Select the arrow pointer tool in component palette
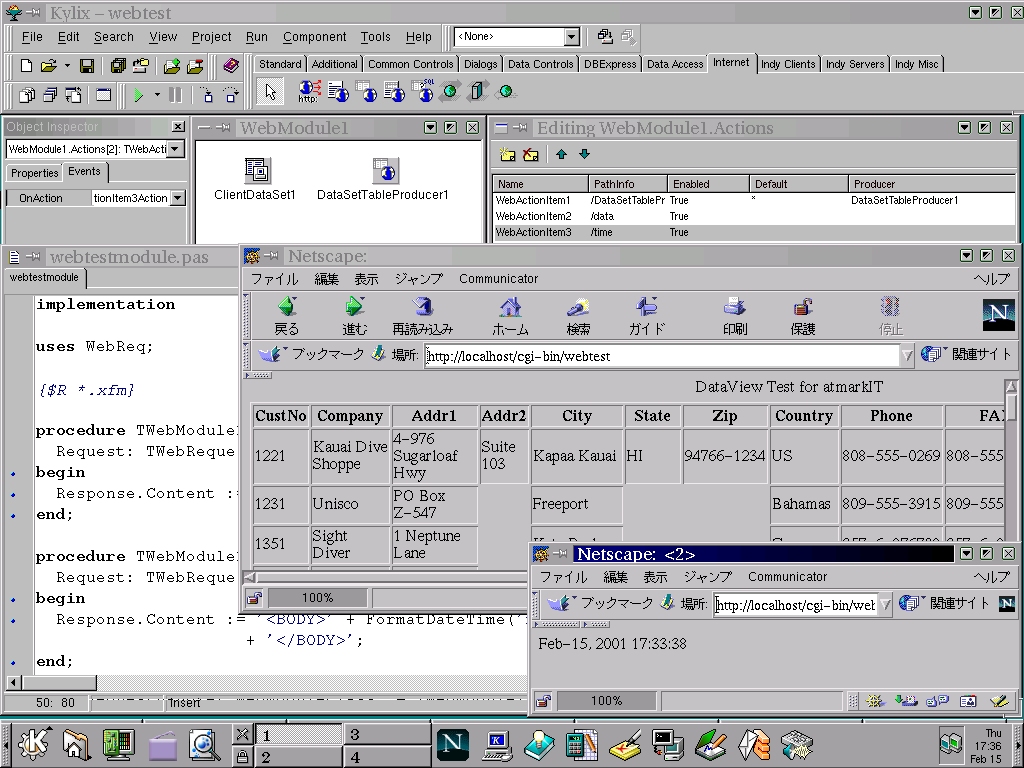The image size is (1024, 768). pos(270,91)
